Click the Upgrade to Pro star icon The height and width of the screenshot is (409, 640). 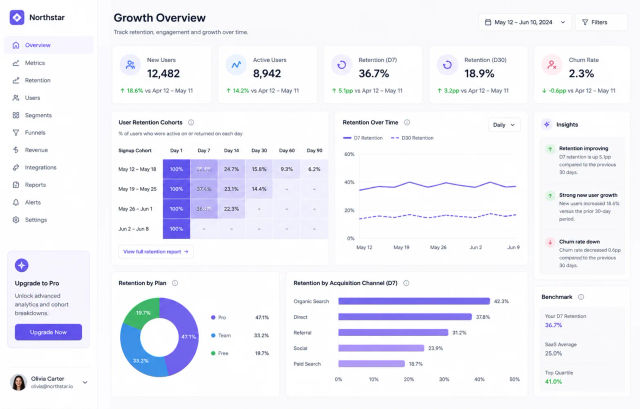pyautogui.click(x=22, y=265)
